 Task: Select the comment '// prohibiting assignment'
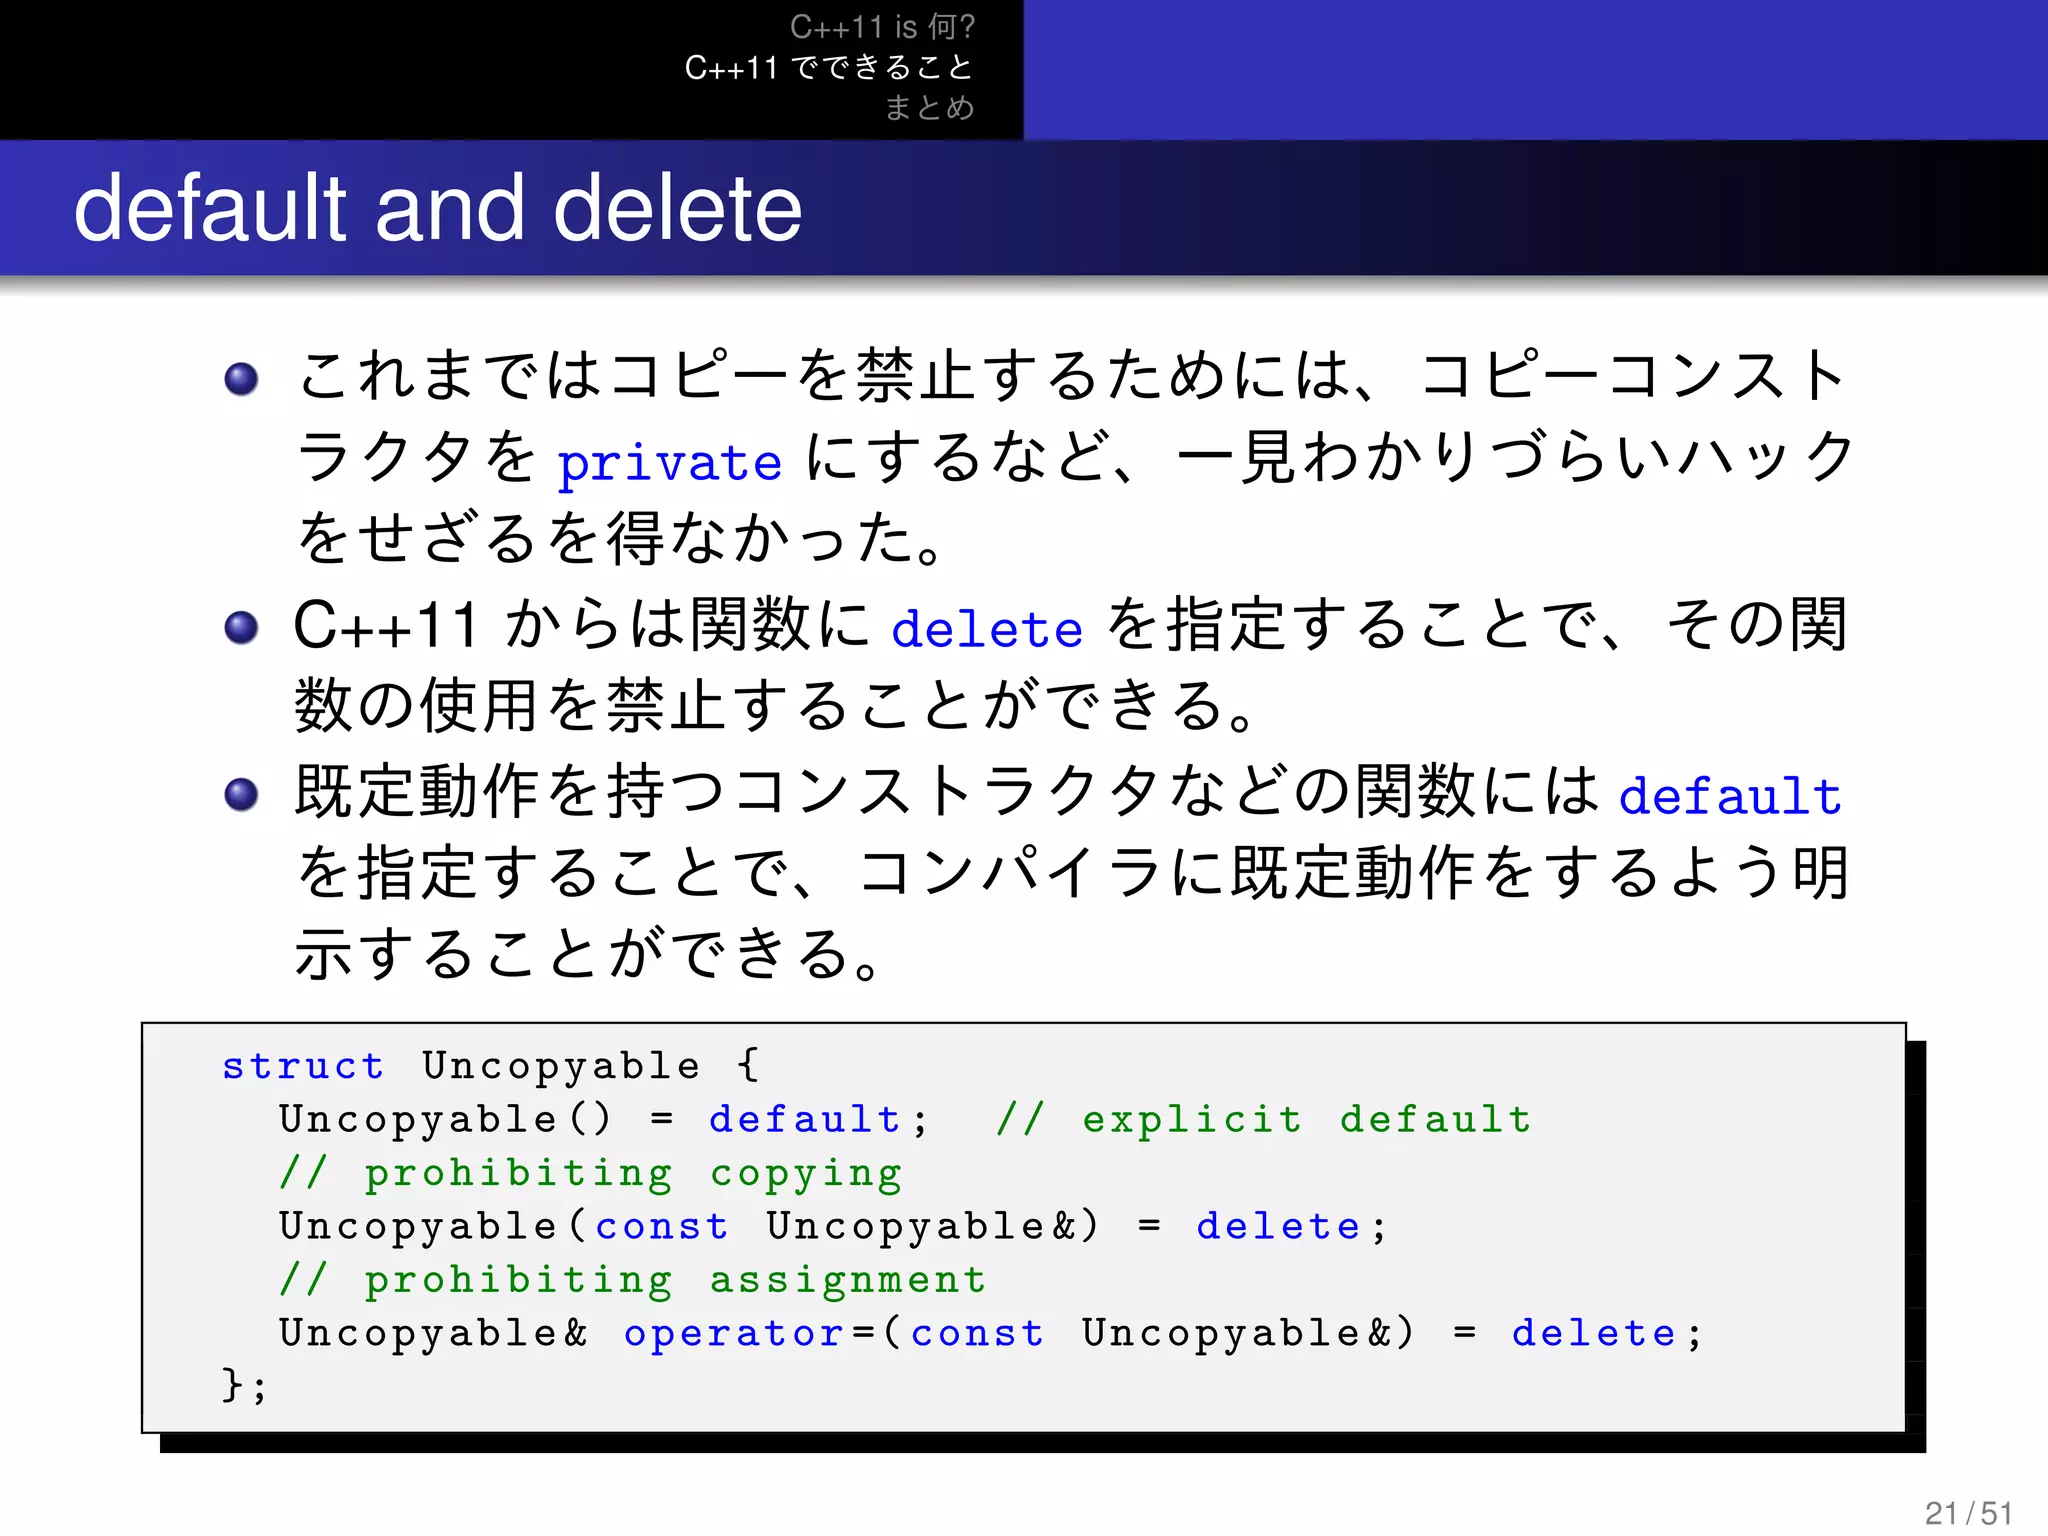(x=633, y=1281)
